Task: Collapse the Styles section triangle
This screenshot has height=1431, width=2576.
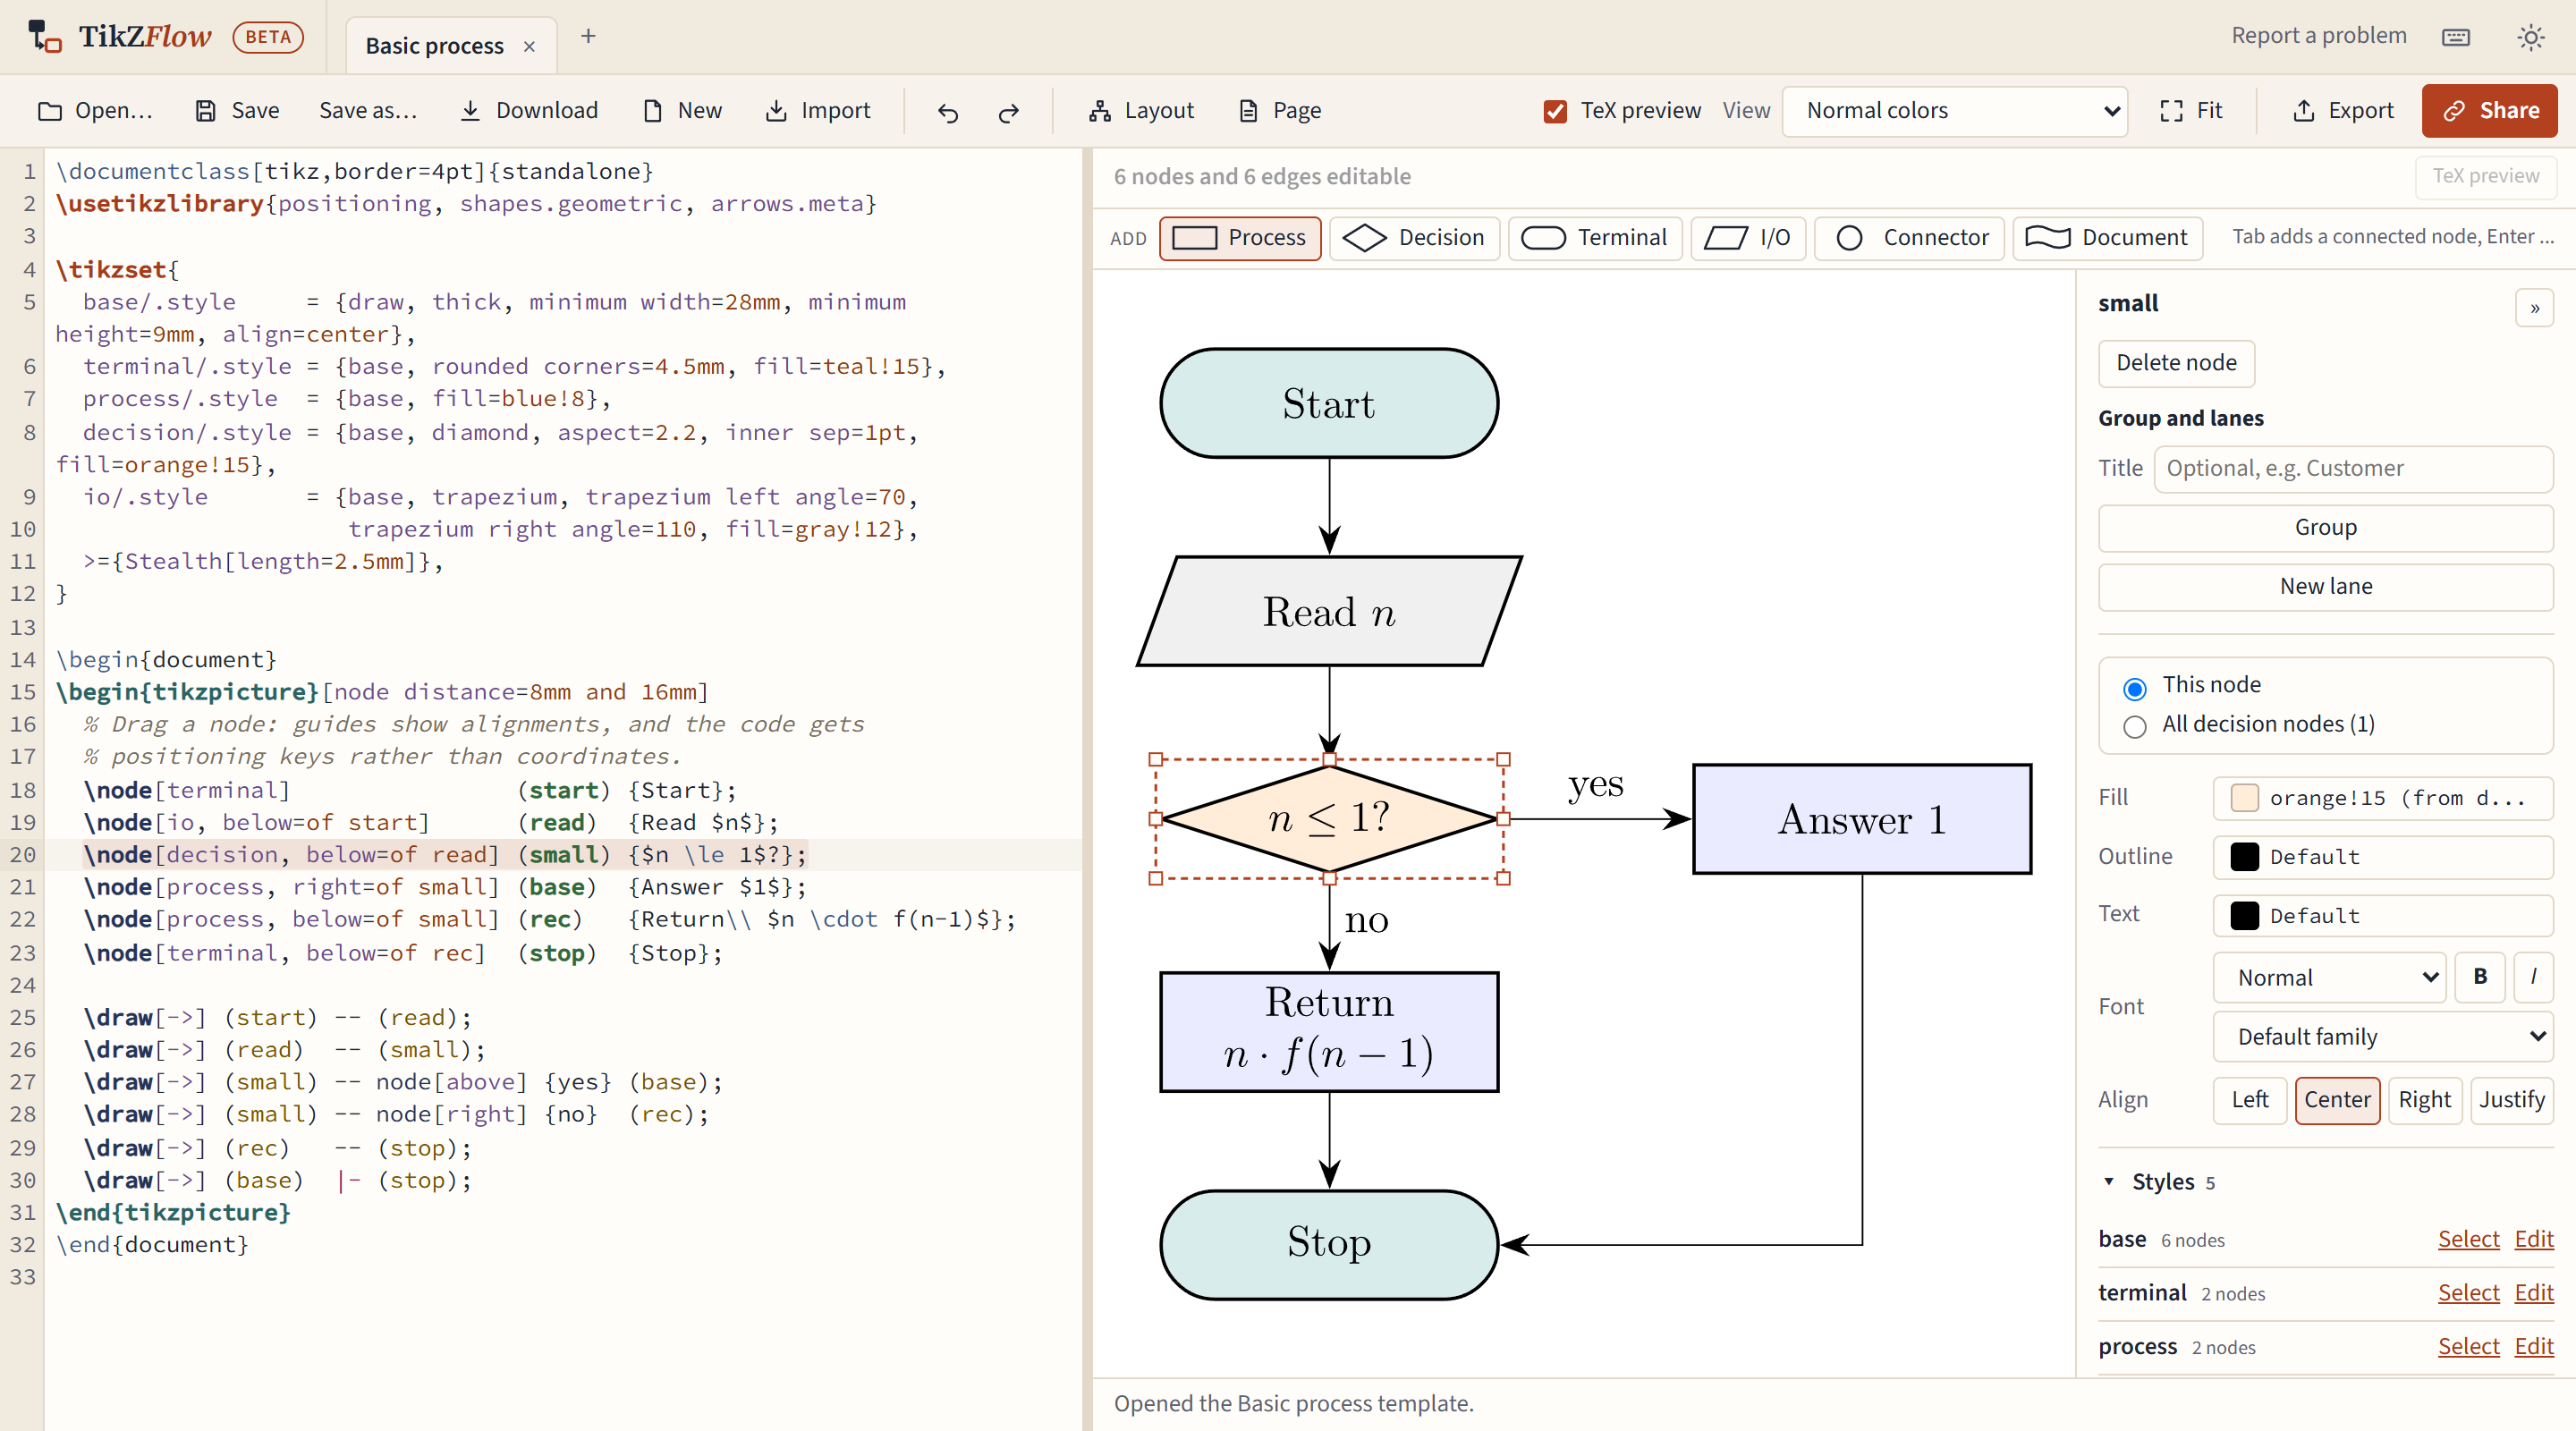Action: point(2109,1181)
